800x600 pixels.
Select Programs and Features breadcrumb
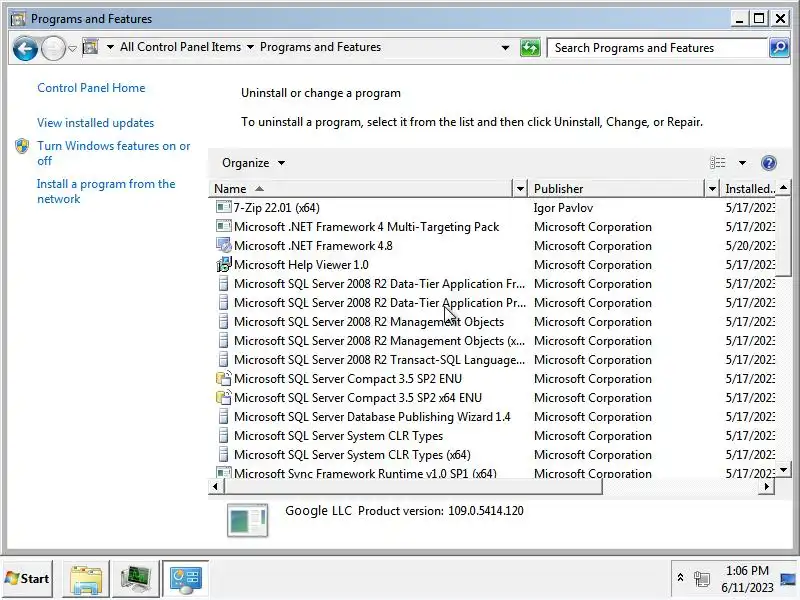point(320,47)
